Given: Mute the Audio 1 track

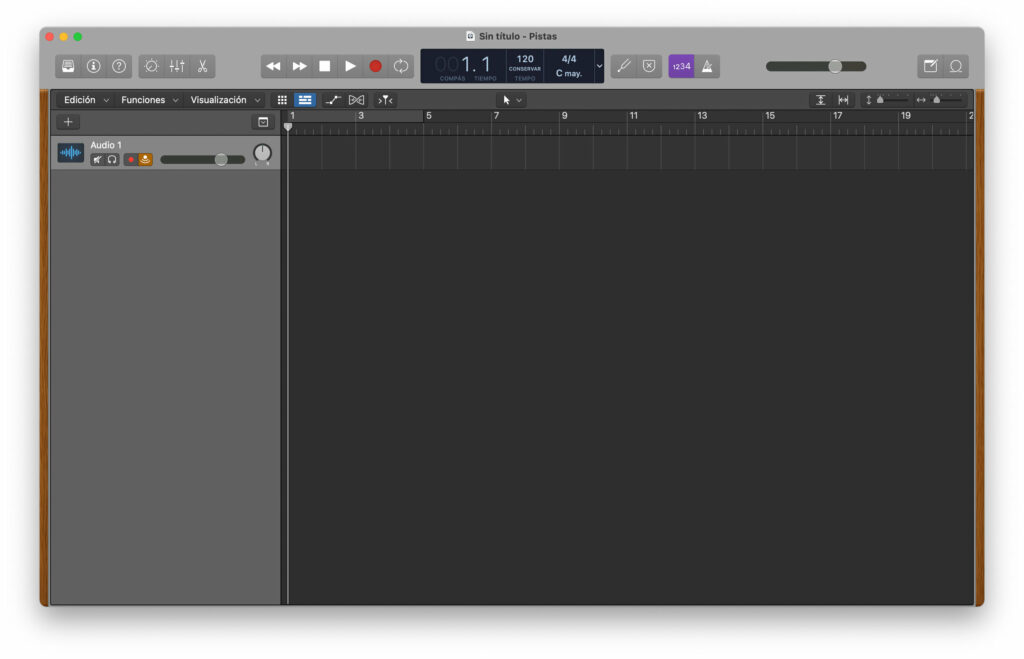Looking at the screenshot, I should (x=98, y=160).
